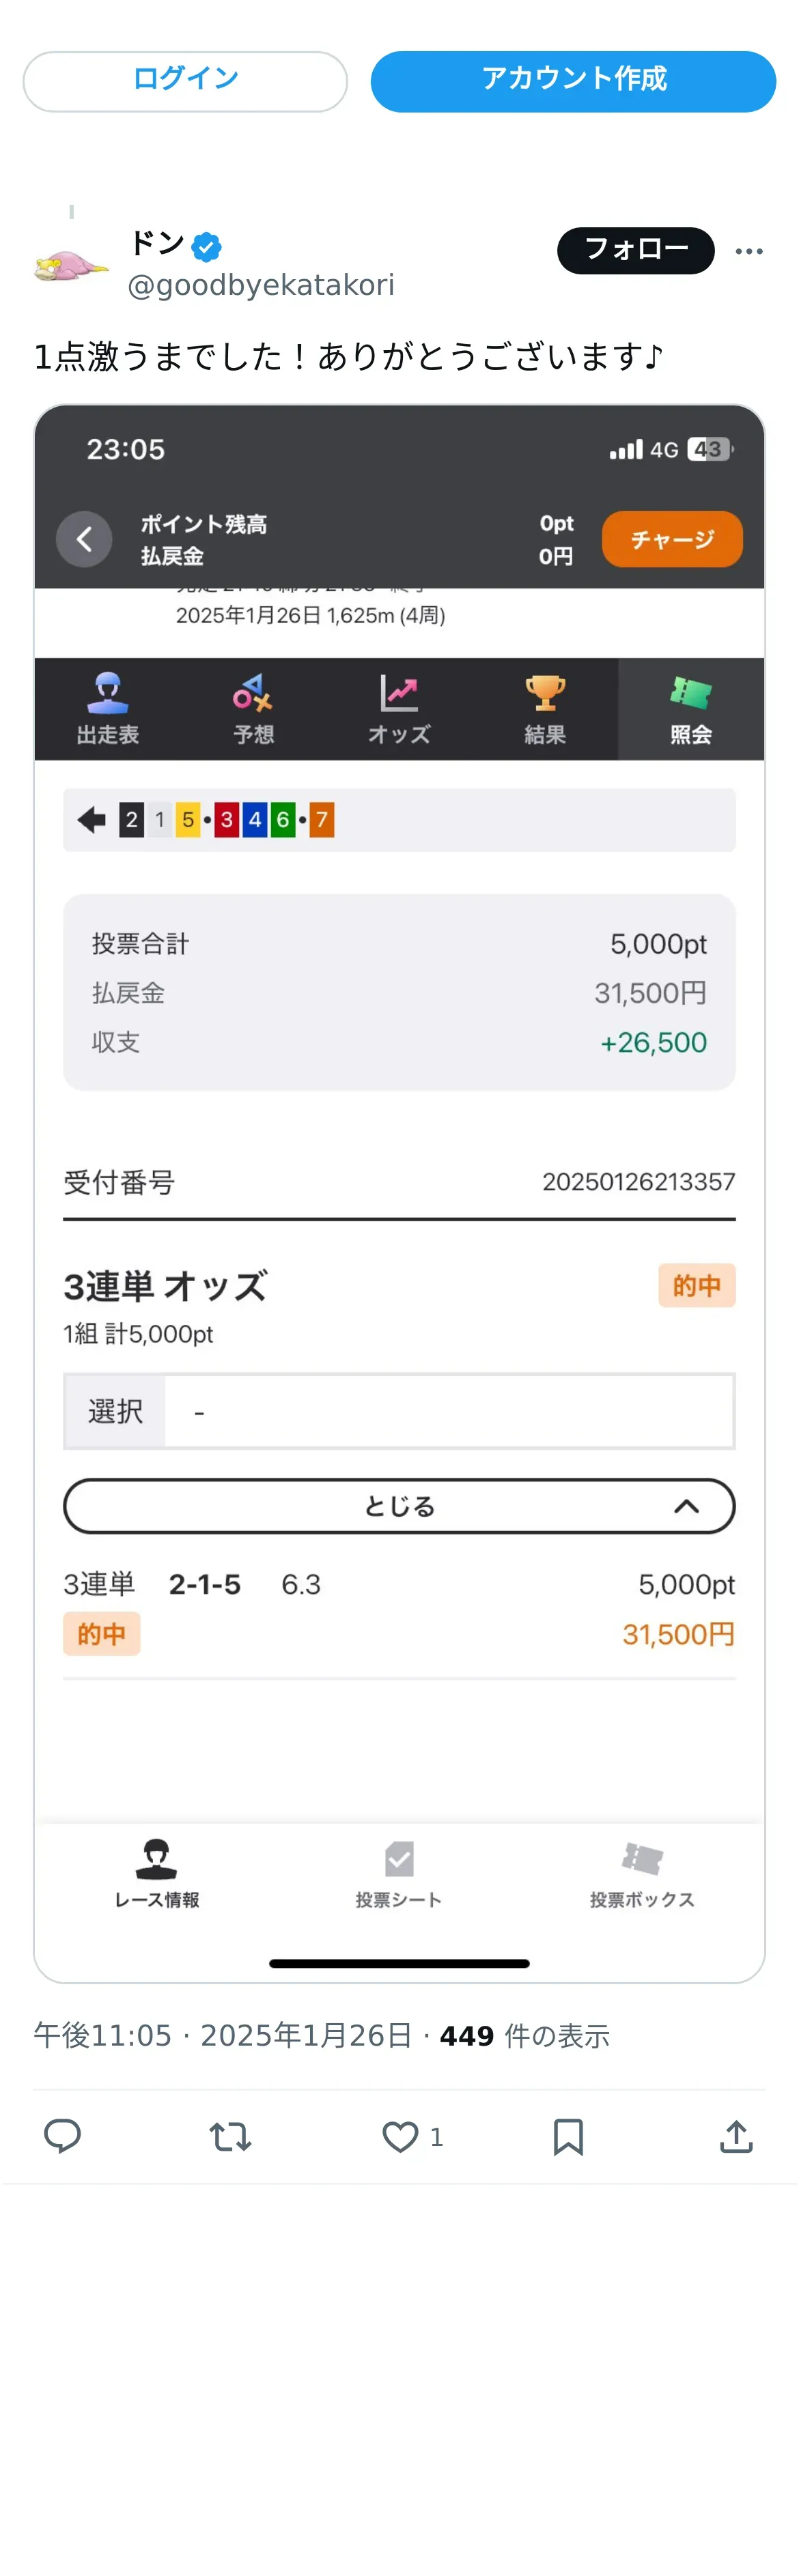Screen dimensions: 799x2576
Task: Tap the back chevron in point balance bar
Action: [84, 540]
